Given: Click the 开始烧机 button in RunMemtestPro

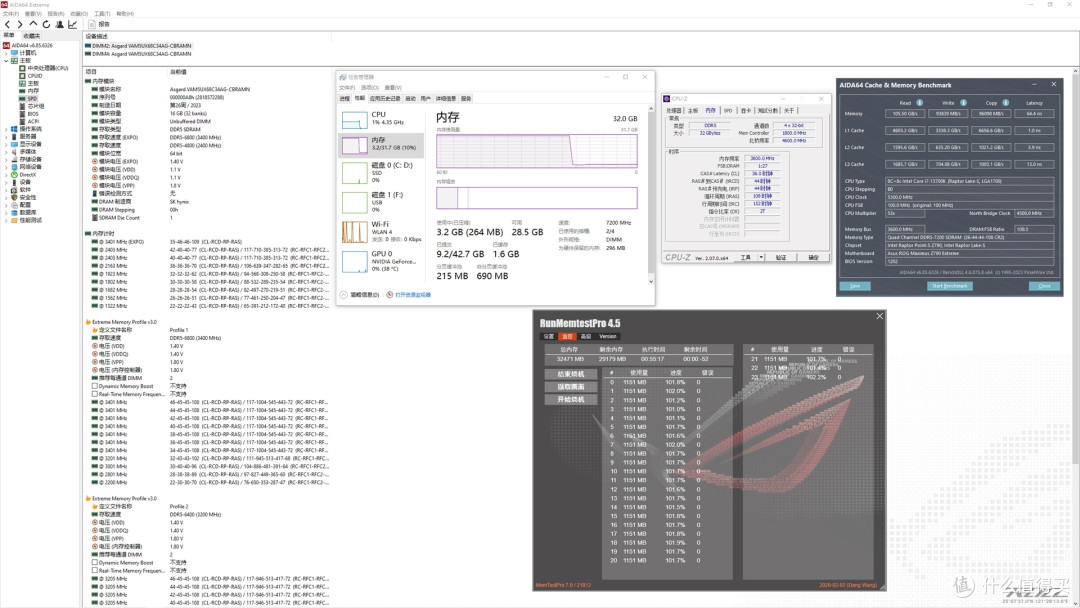Looking at the screenshot, I should [570, 399].
